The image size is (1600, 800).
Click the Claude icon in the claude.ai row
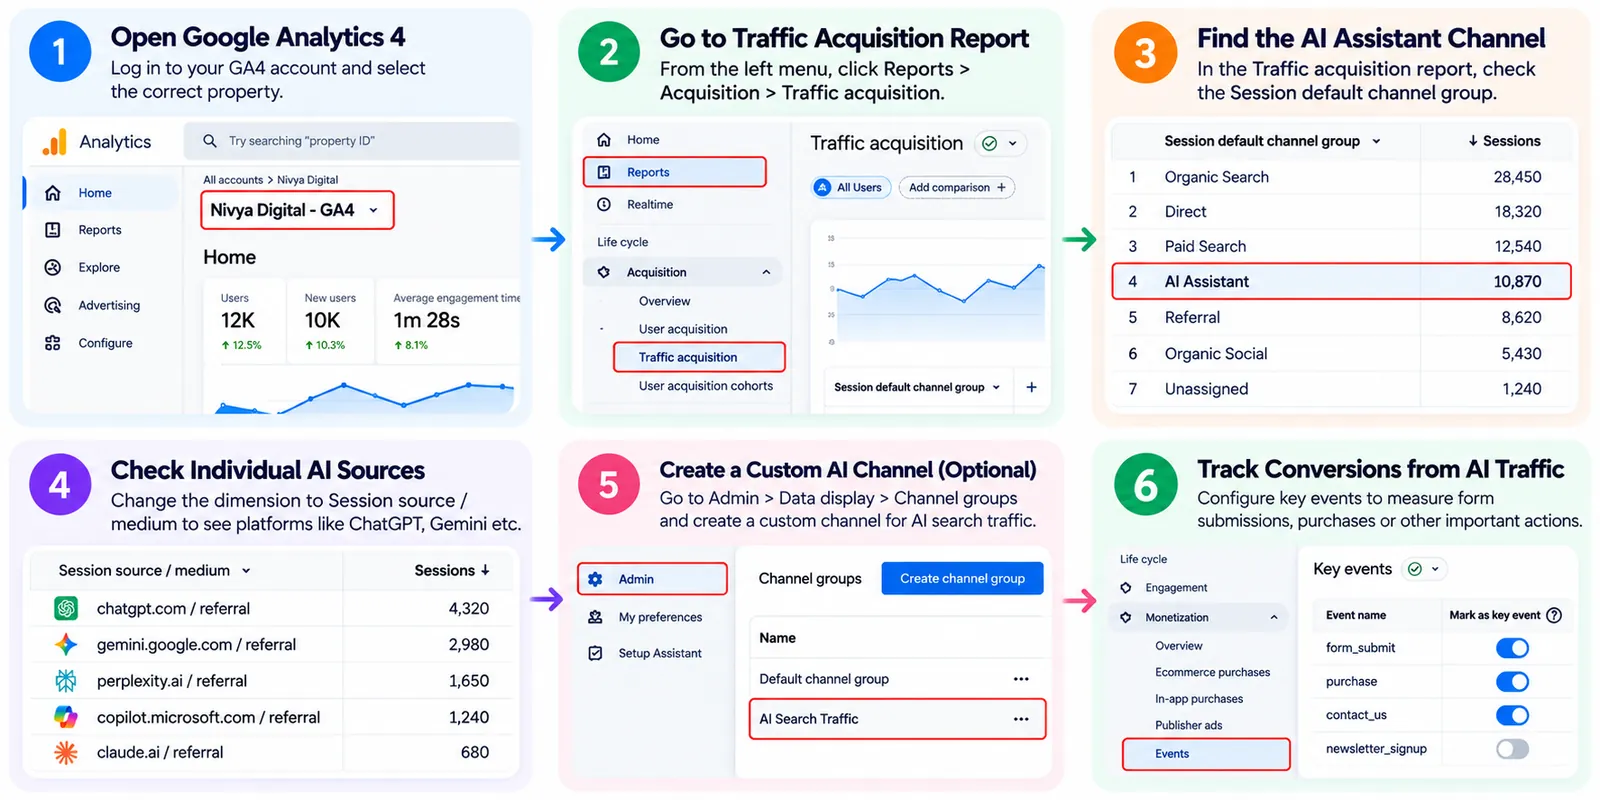[x=66, y=752]
